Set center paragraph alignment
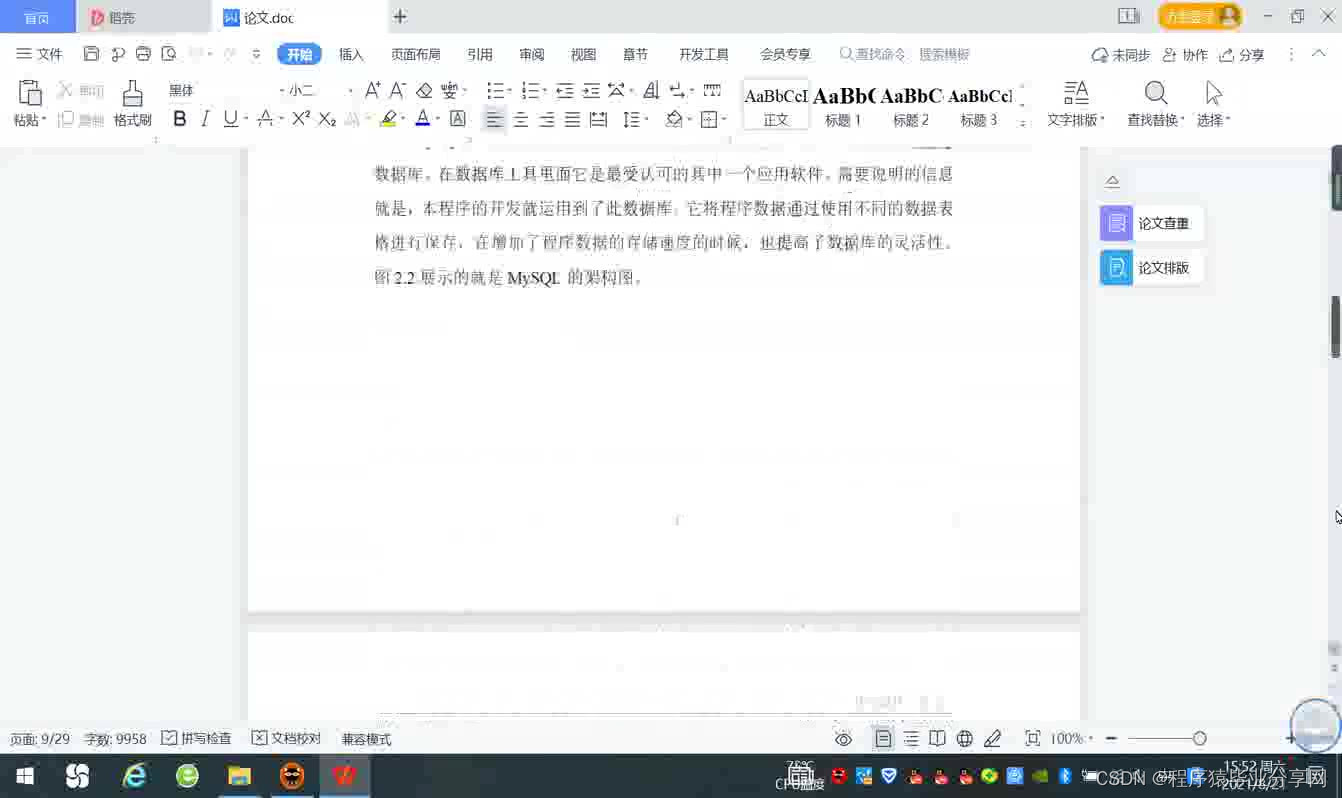 point(520,120)
